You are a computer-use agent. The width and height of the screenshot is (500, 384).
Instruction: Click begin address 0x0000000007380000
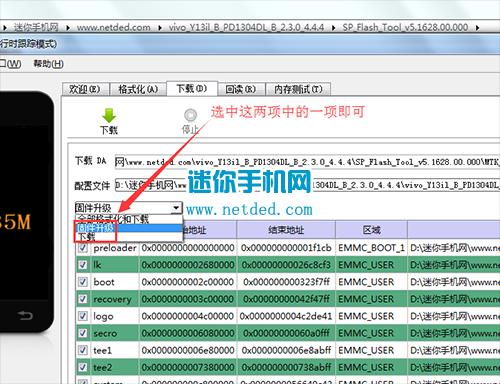coord(188,367)
